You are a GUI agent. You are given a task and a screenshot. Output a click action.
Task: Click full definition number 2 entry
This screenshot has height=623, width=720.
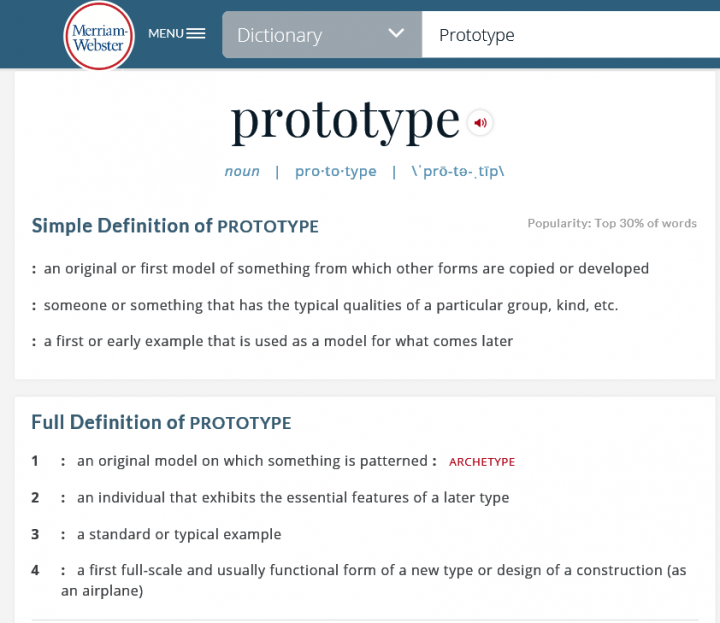click(x=270, y=498)
